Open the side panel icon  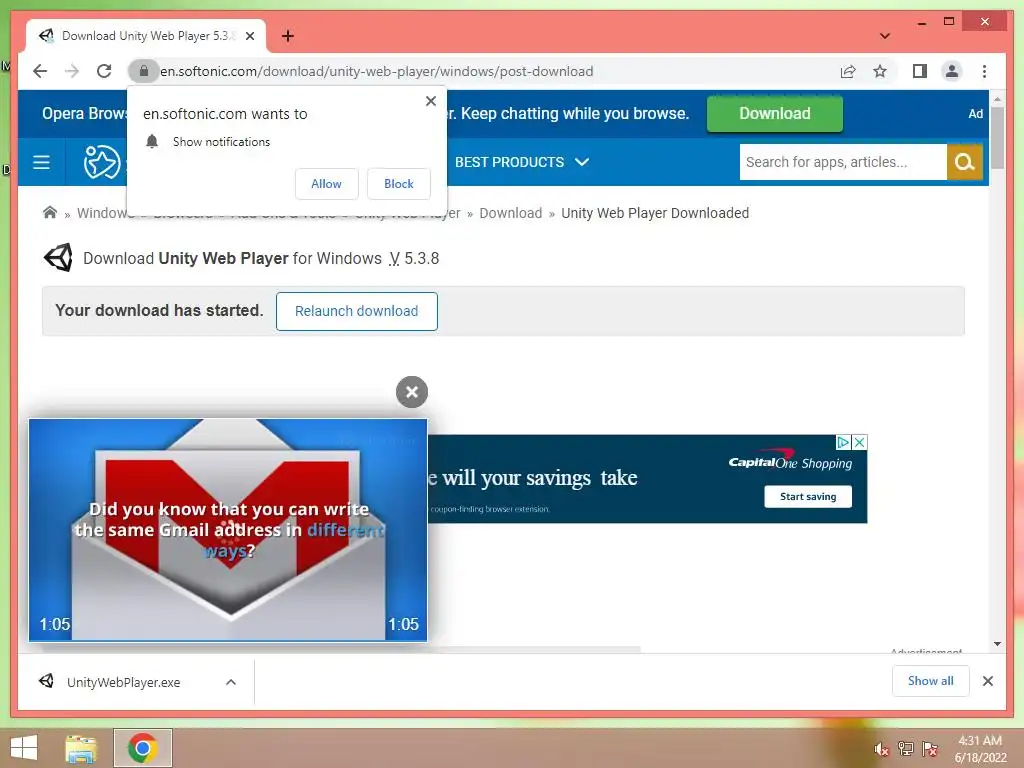click(x=920, y=71)
